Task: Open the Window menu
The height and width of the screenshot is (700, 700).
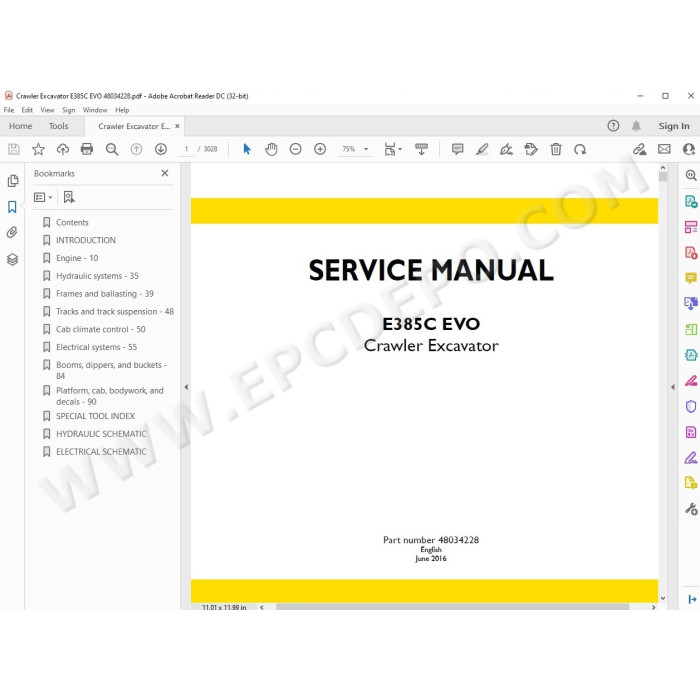Action: [x=95, y=110]
